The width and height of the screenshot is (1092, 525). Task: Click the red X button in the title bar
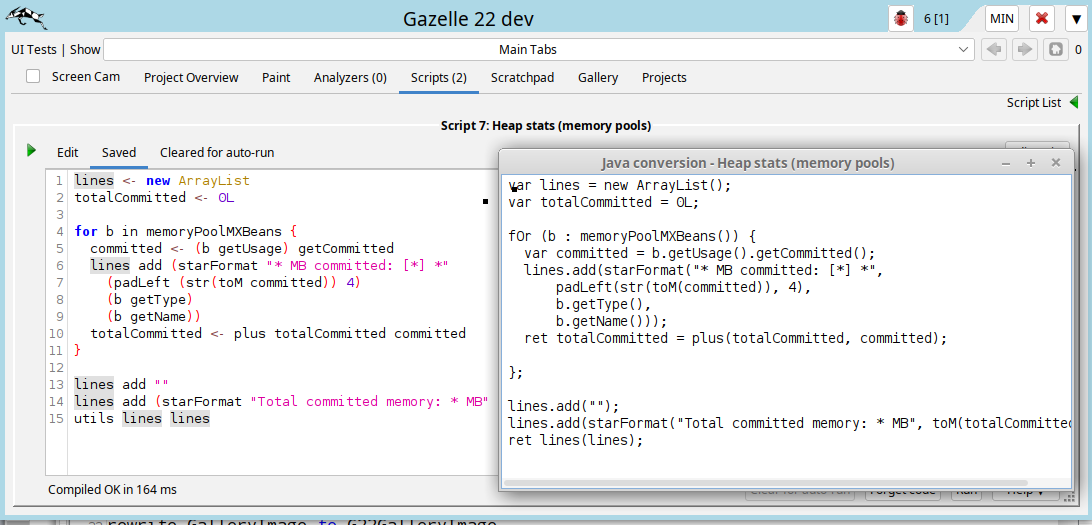1042,19
